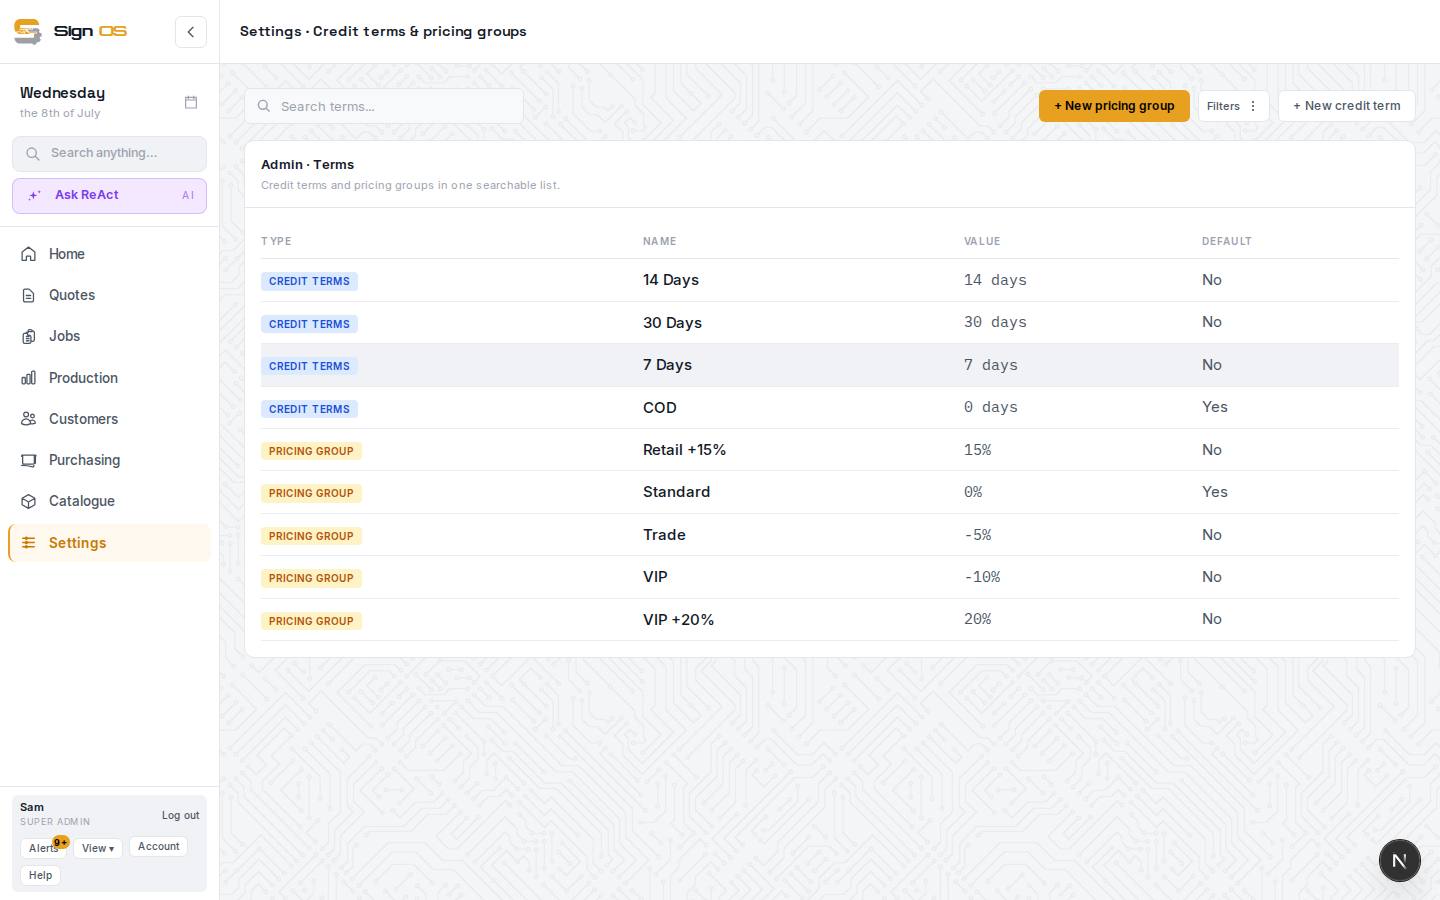Click the 0 days value cell
The width and height of the screenshot is (1440, 900).
click(x=991, y=407)
